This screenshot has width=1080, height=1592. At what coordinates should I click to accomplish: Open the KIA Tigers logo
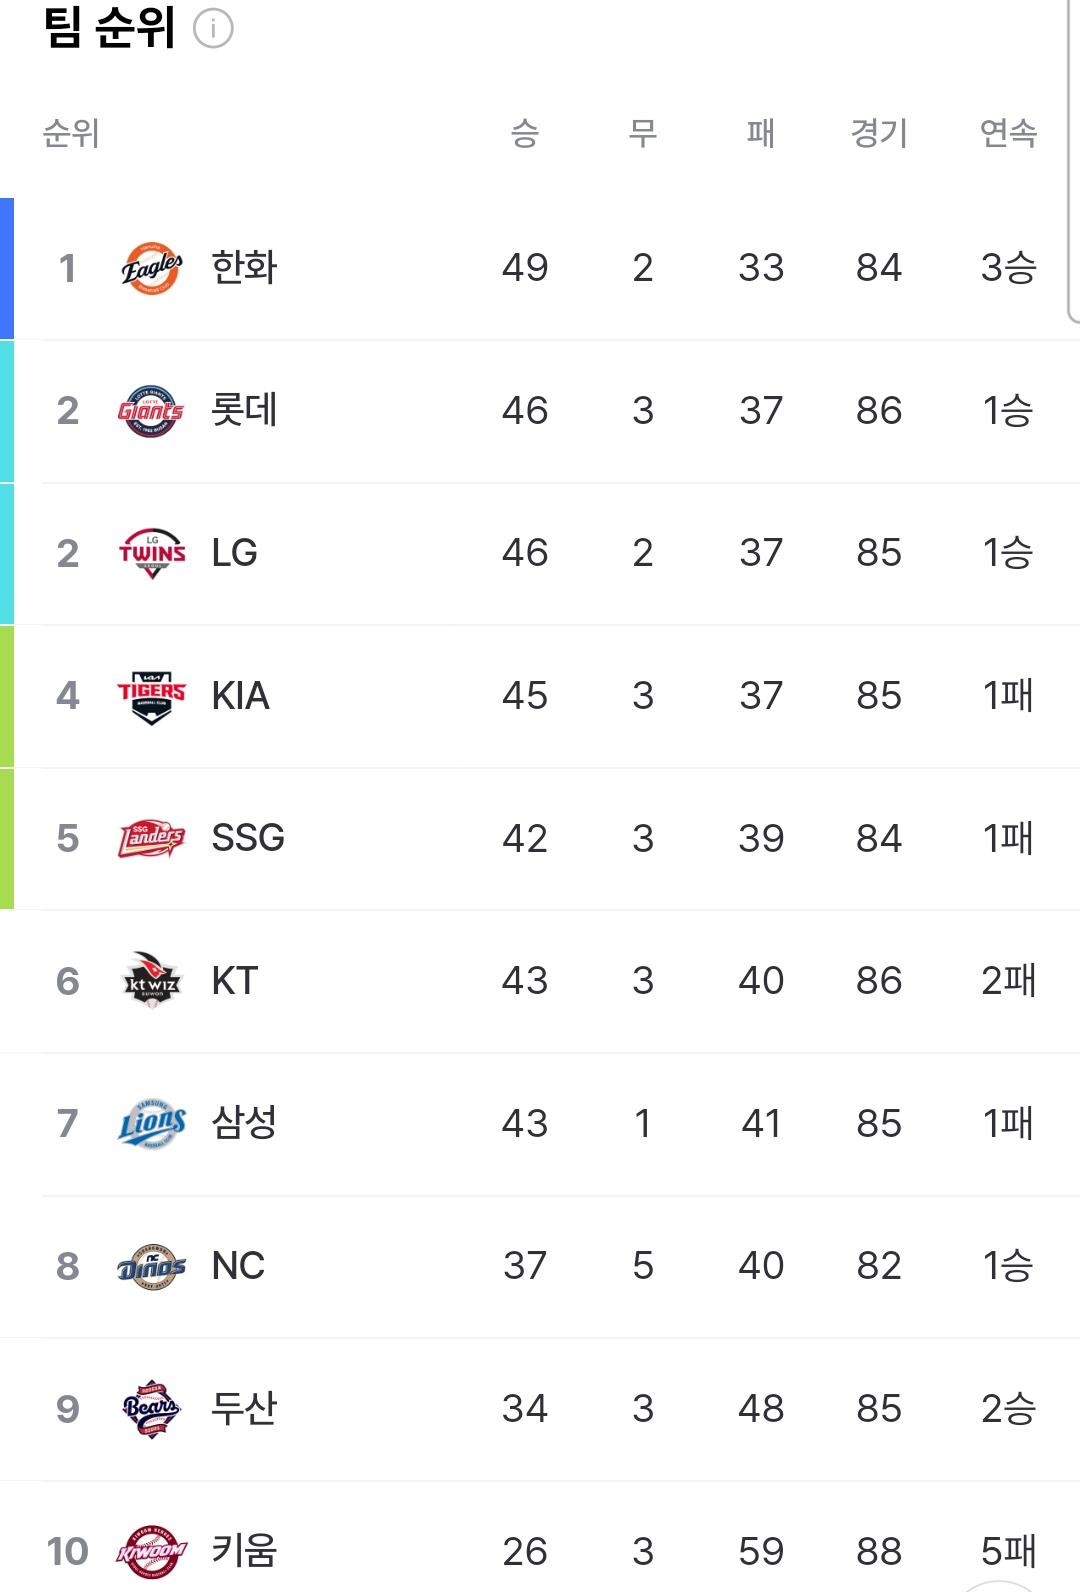point(152,696)
